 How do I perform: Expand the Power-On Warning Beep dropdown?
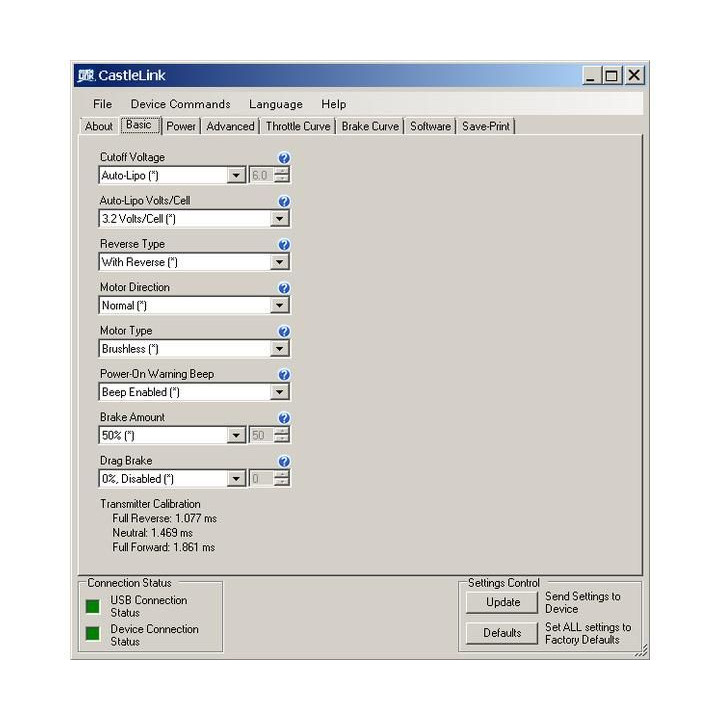[279, 392]
